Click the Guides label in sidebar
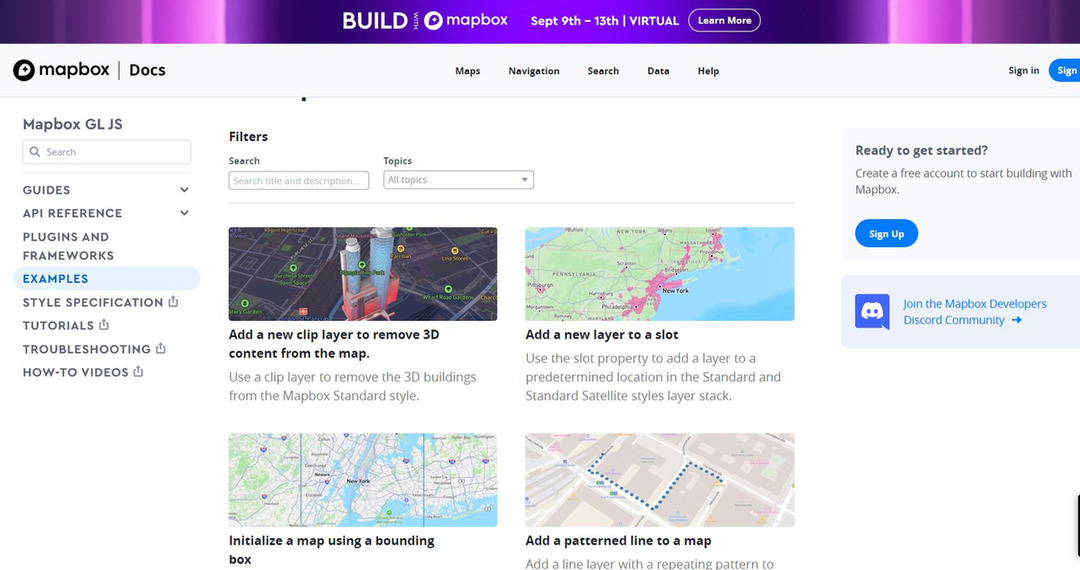This screenshot has width=1080, height=570. (x=46, y=190)
